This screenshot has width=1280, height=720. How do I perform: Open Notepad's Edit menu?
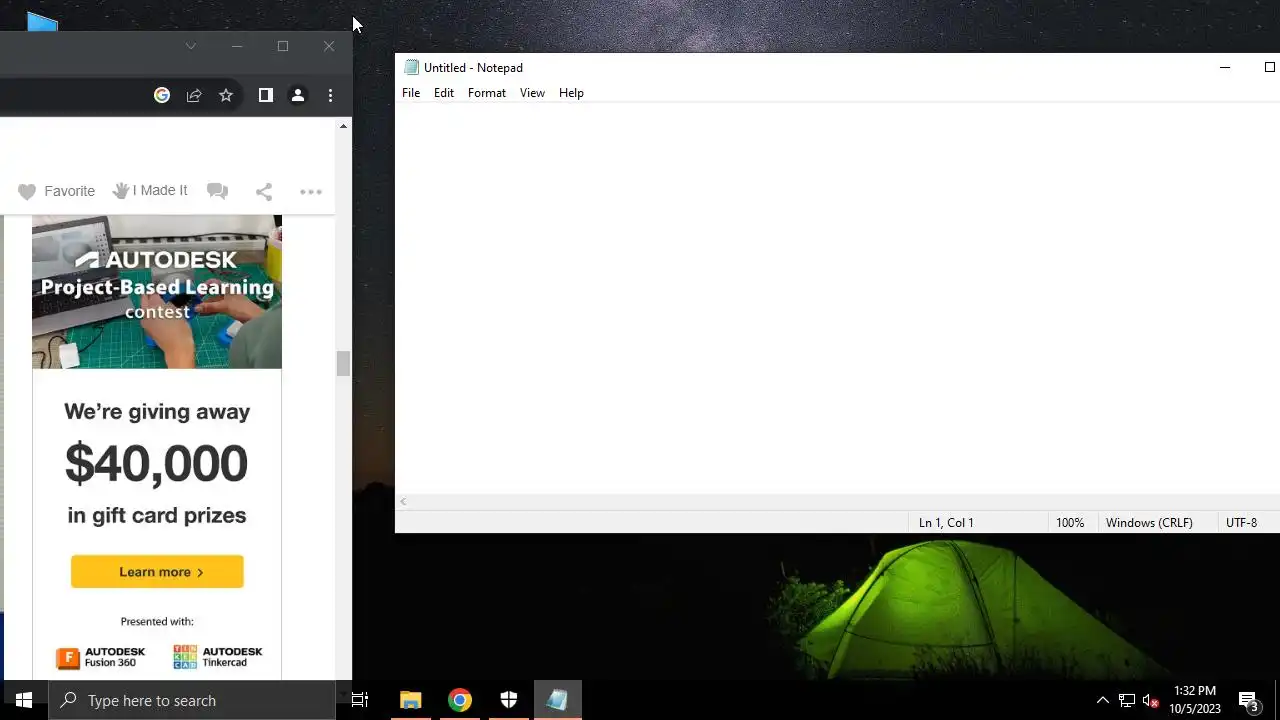click(x=444, y=93)
